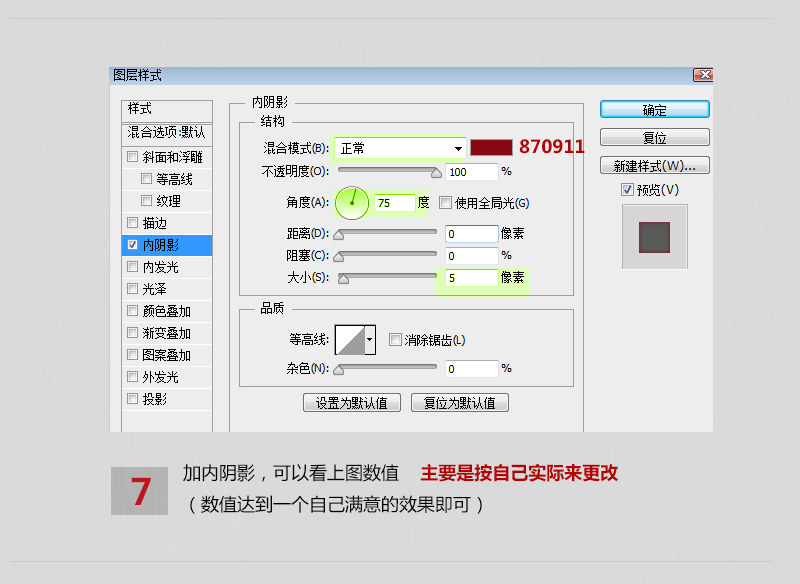Uncheck the 预览 checkbox

(x=628, y=190)
